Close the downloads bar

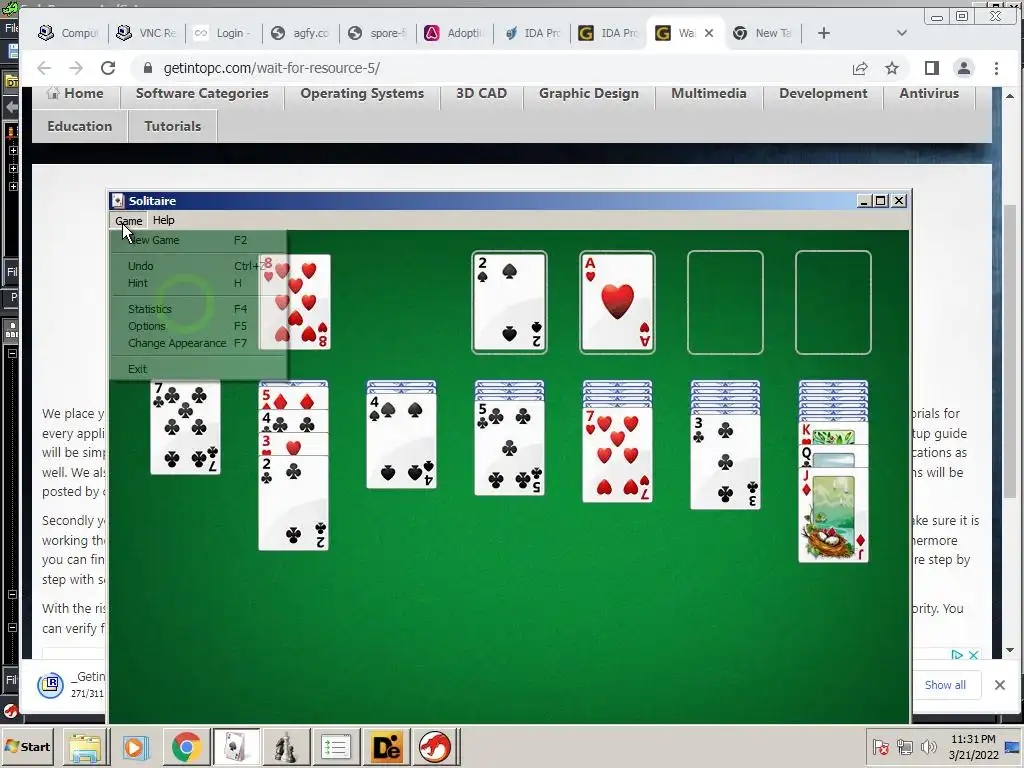pyautogui.click(x=999, y=684)
